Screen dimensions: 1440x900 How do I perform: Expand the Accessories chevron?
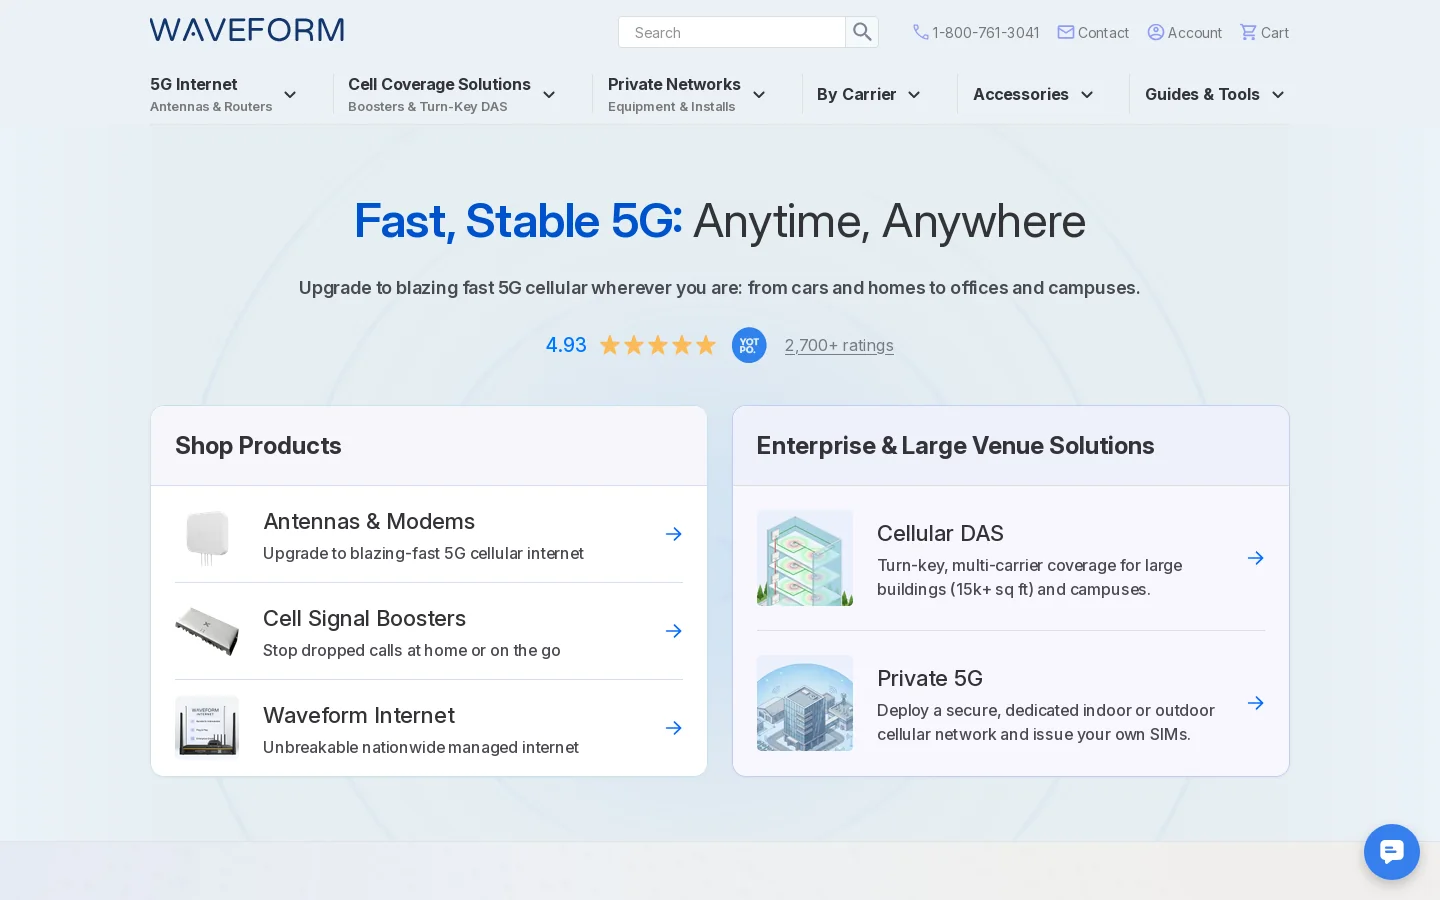tap(1087, 95)
